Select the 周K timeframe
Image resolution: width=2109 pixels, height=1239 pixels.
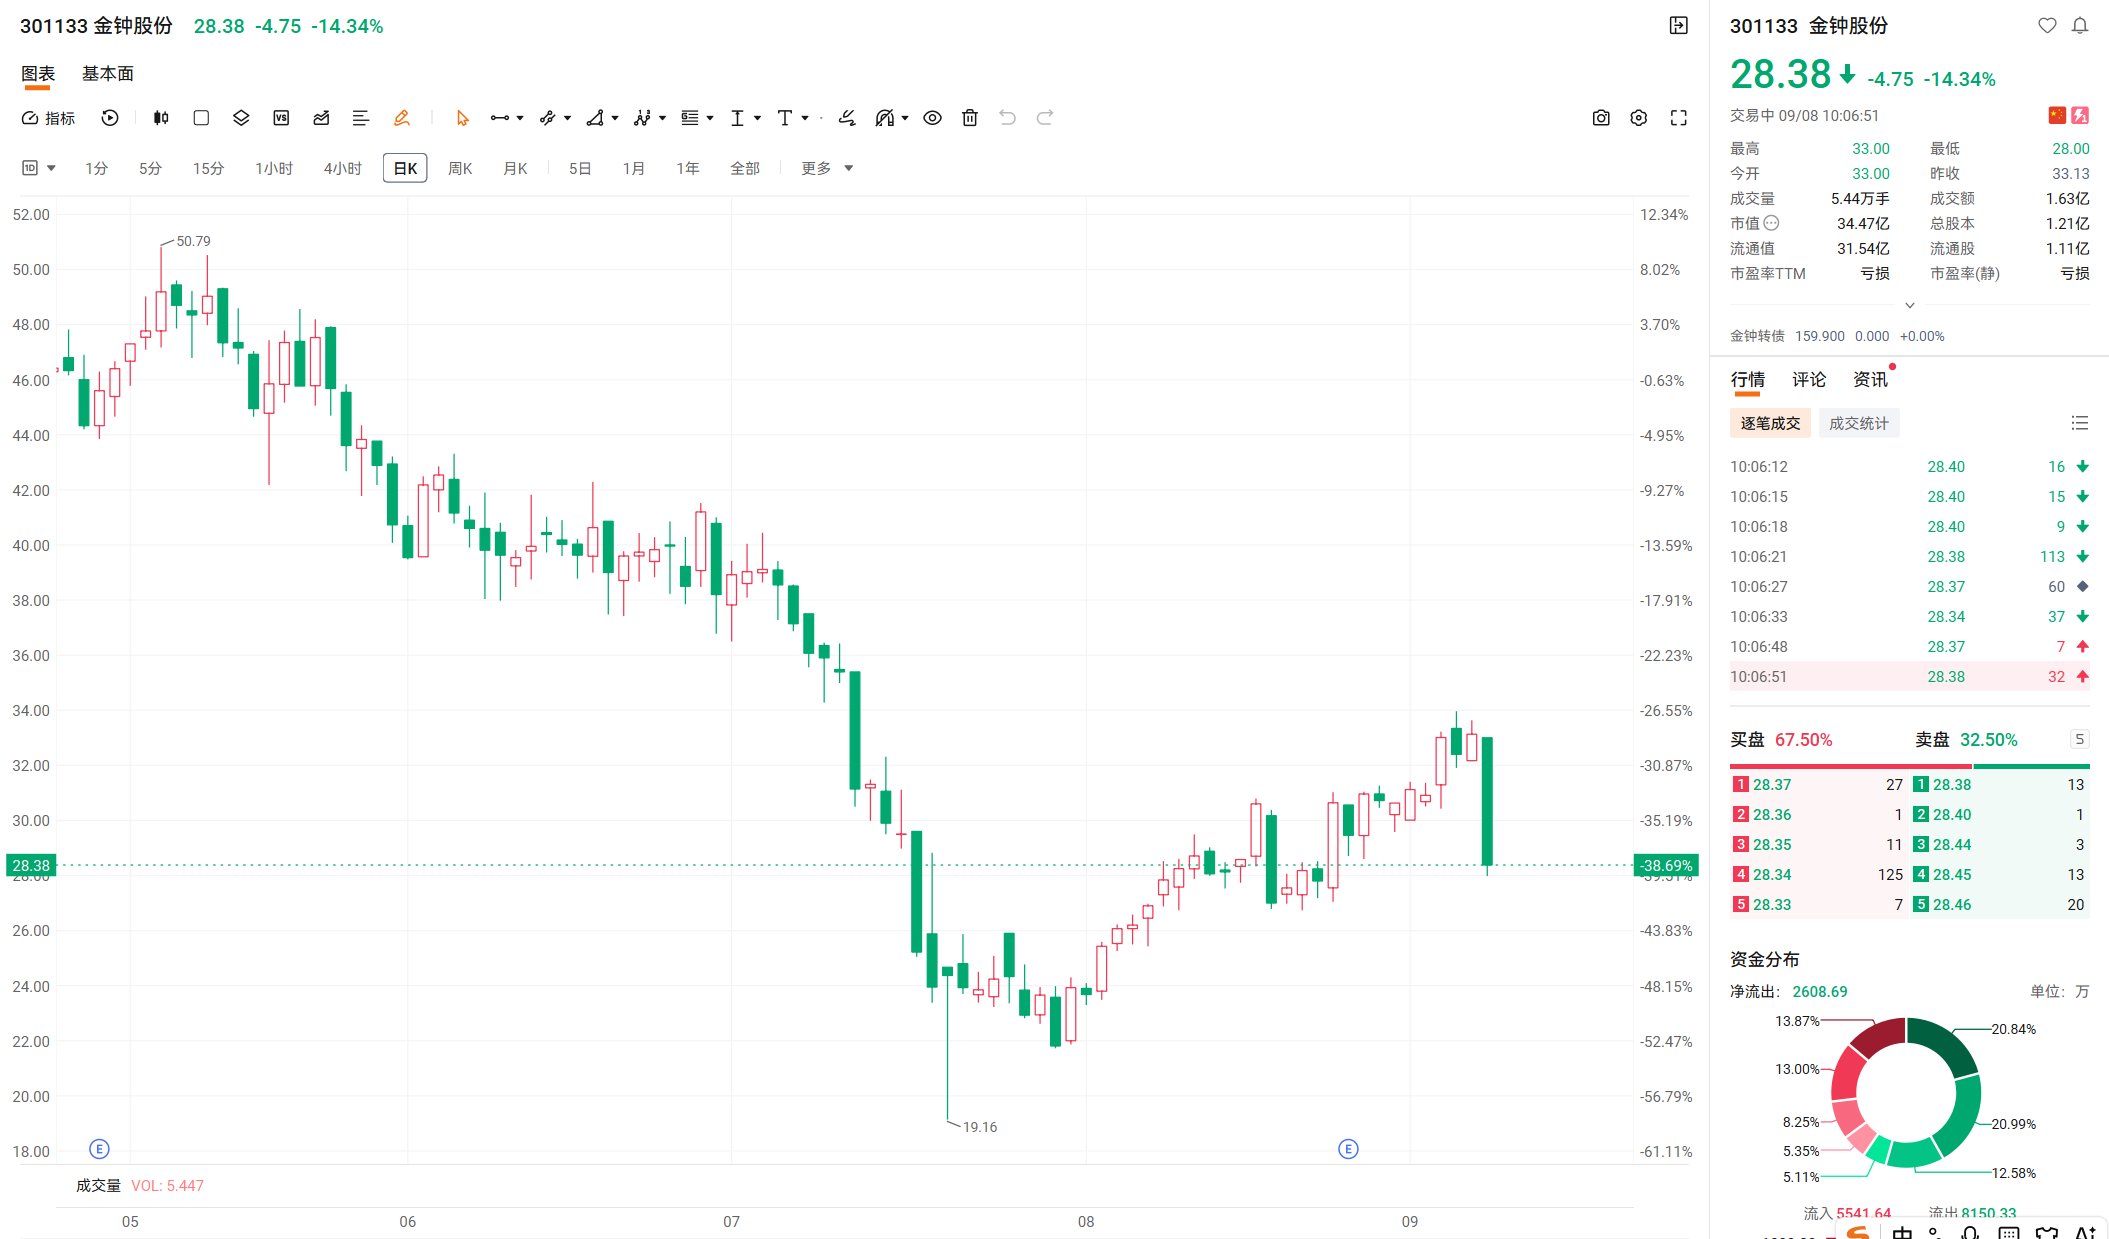460,168
